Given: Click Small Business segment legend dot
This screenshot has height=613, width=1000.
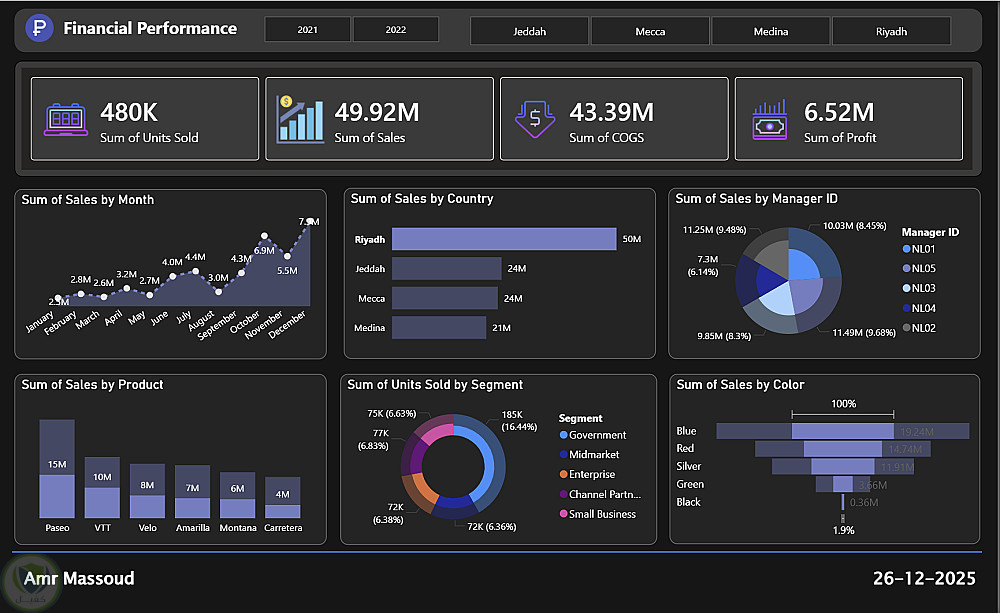Looking at the screenshot, I should (563, 513).
